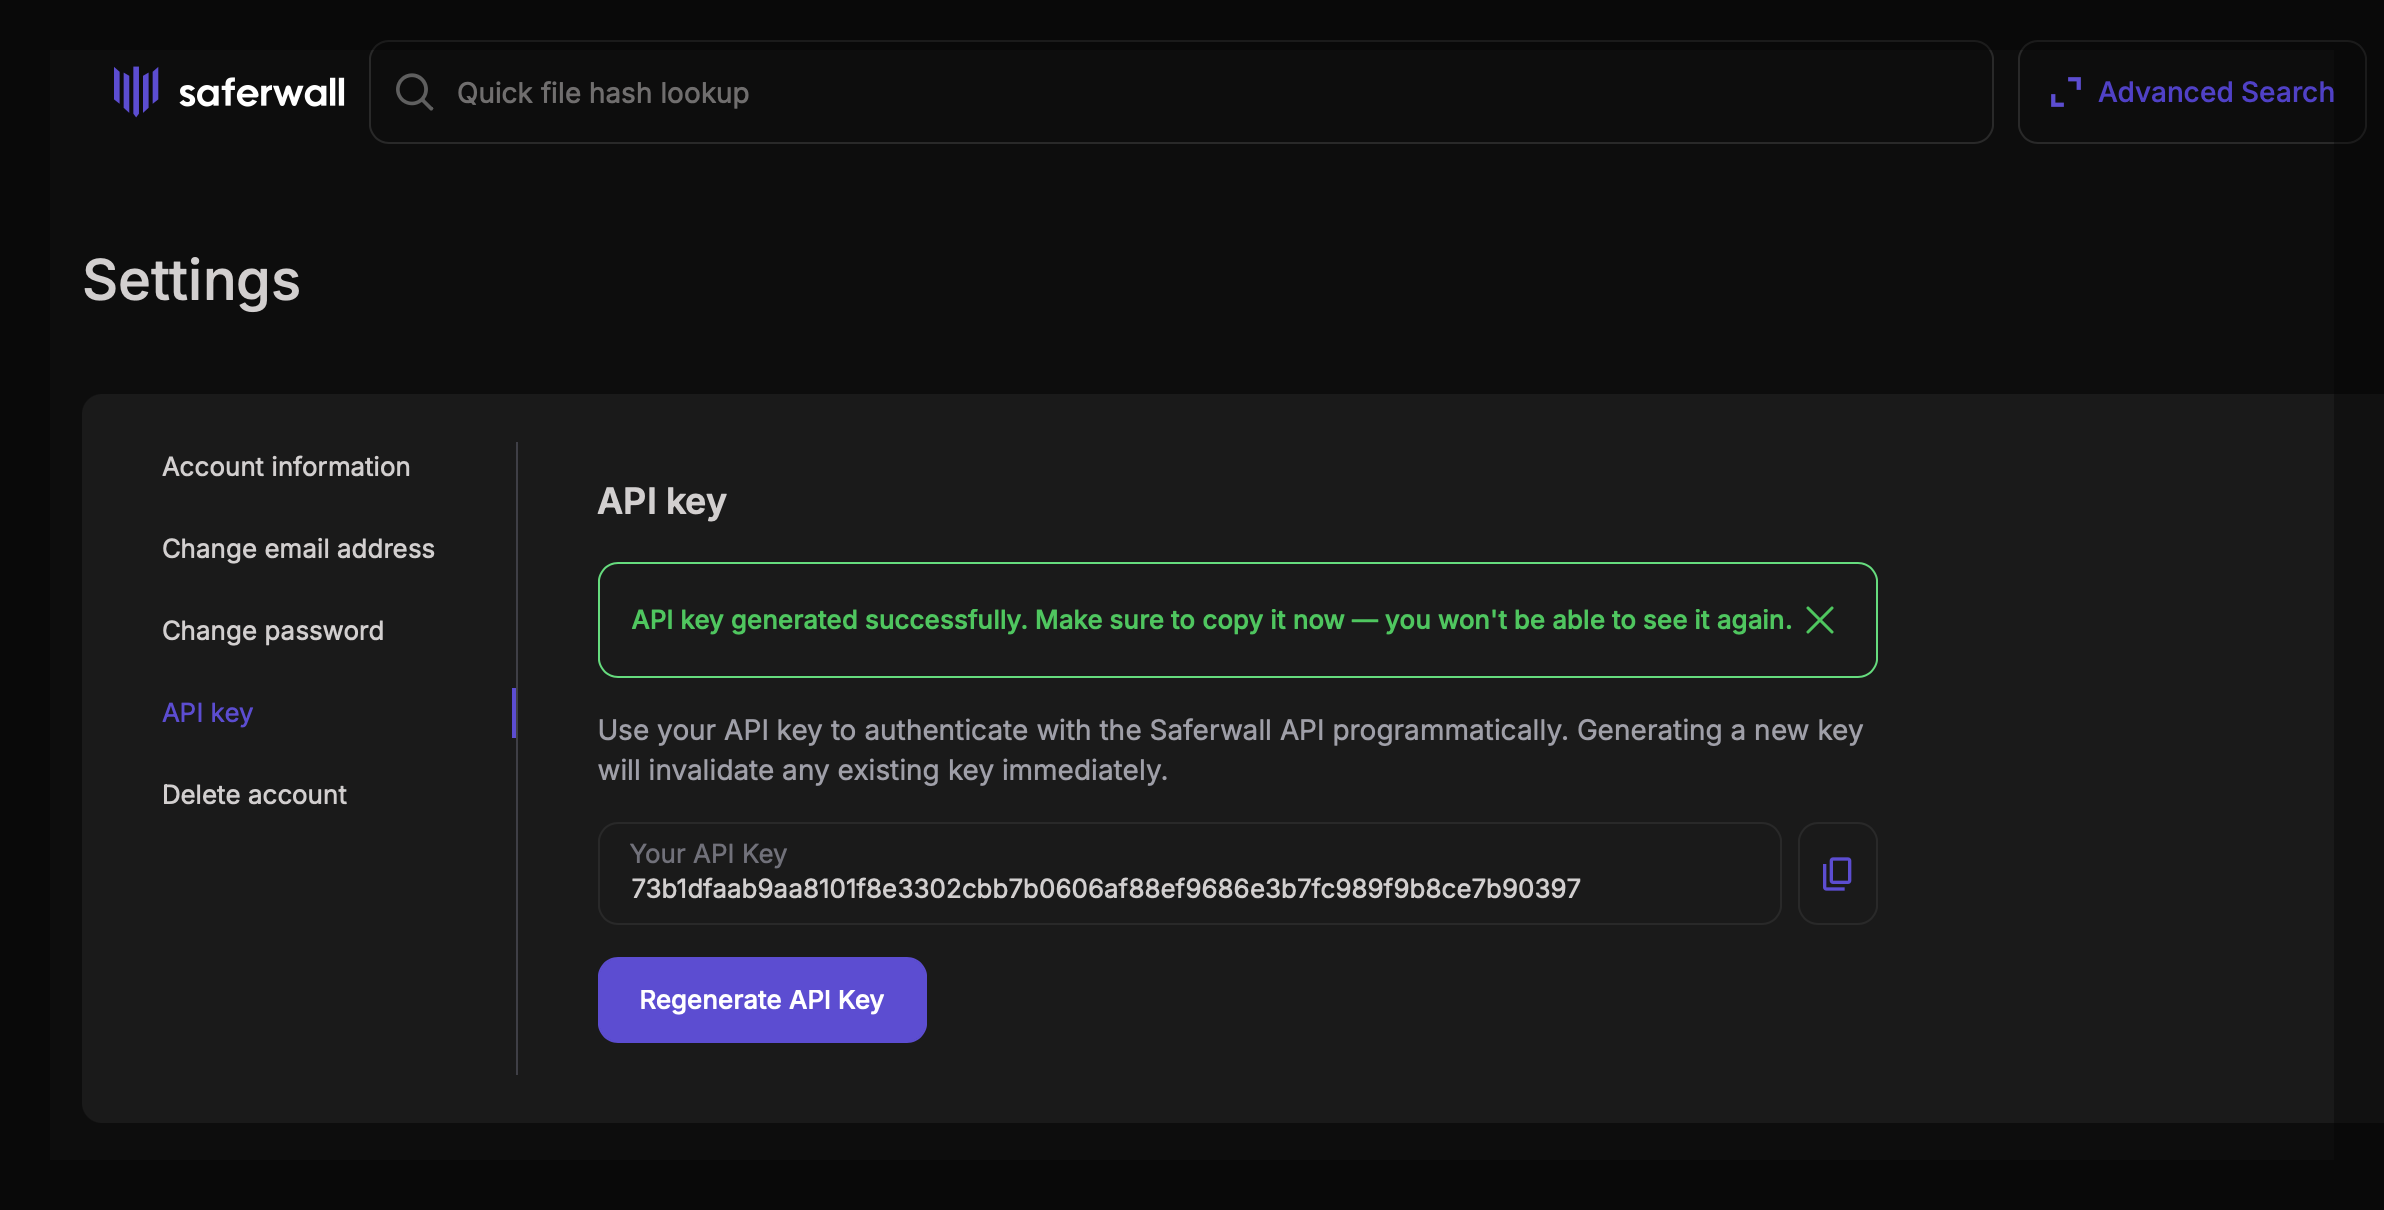Viewport: 2384px width, 1210px height.
Task: Click Regenerate API Key button
Action: tap(762, 1000)
